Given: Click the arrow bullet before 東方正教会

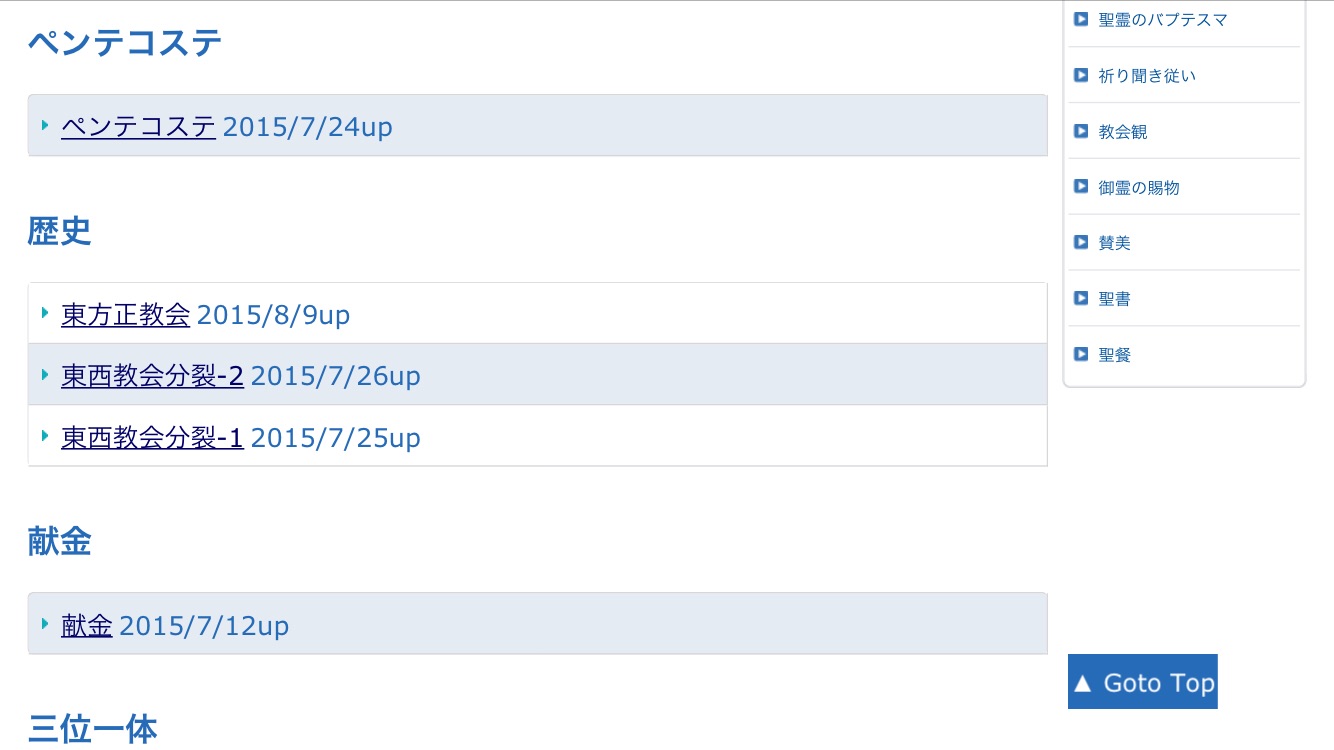Looking at the screenshot, I should (x=45, y=314).
